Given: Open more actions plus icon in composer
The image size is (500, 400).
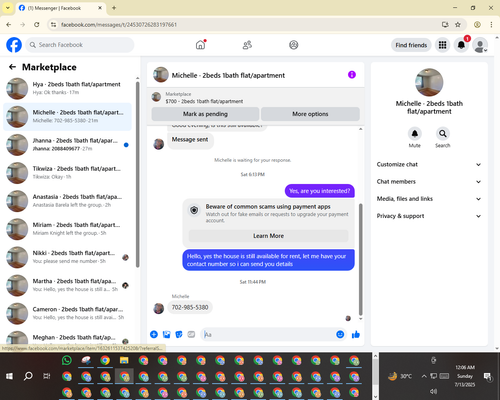Looking at the screenshot, I should click(x=154, y=334).
